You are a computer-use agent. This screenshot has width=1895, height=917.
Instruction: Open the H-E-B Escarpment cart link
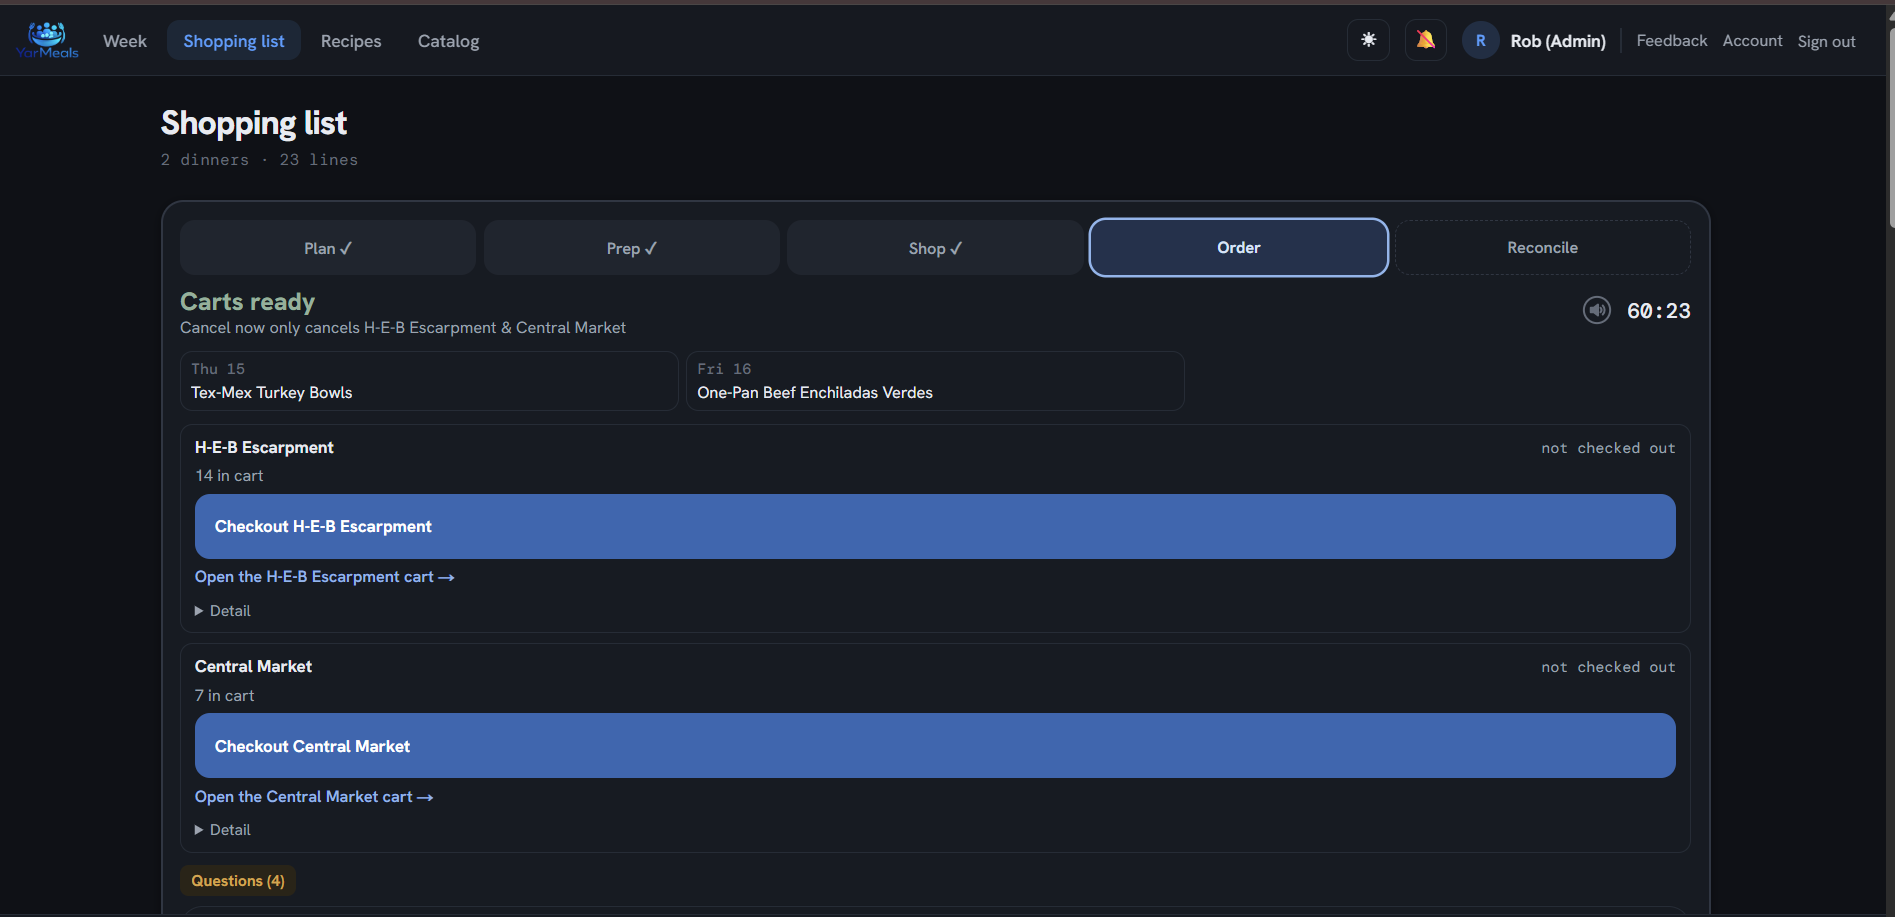coord(325,577)
